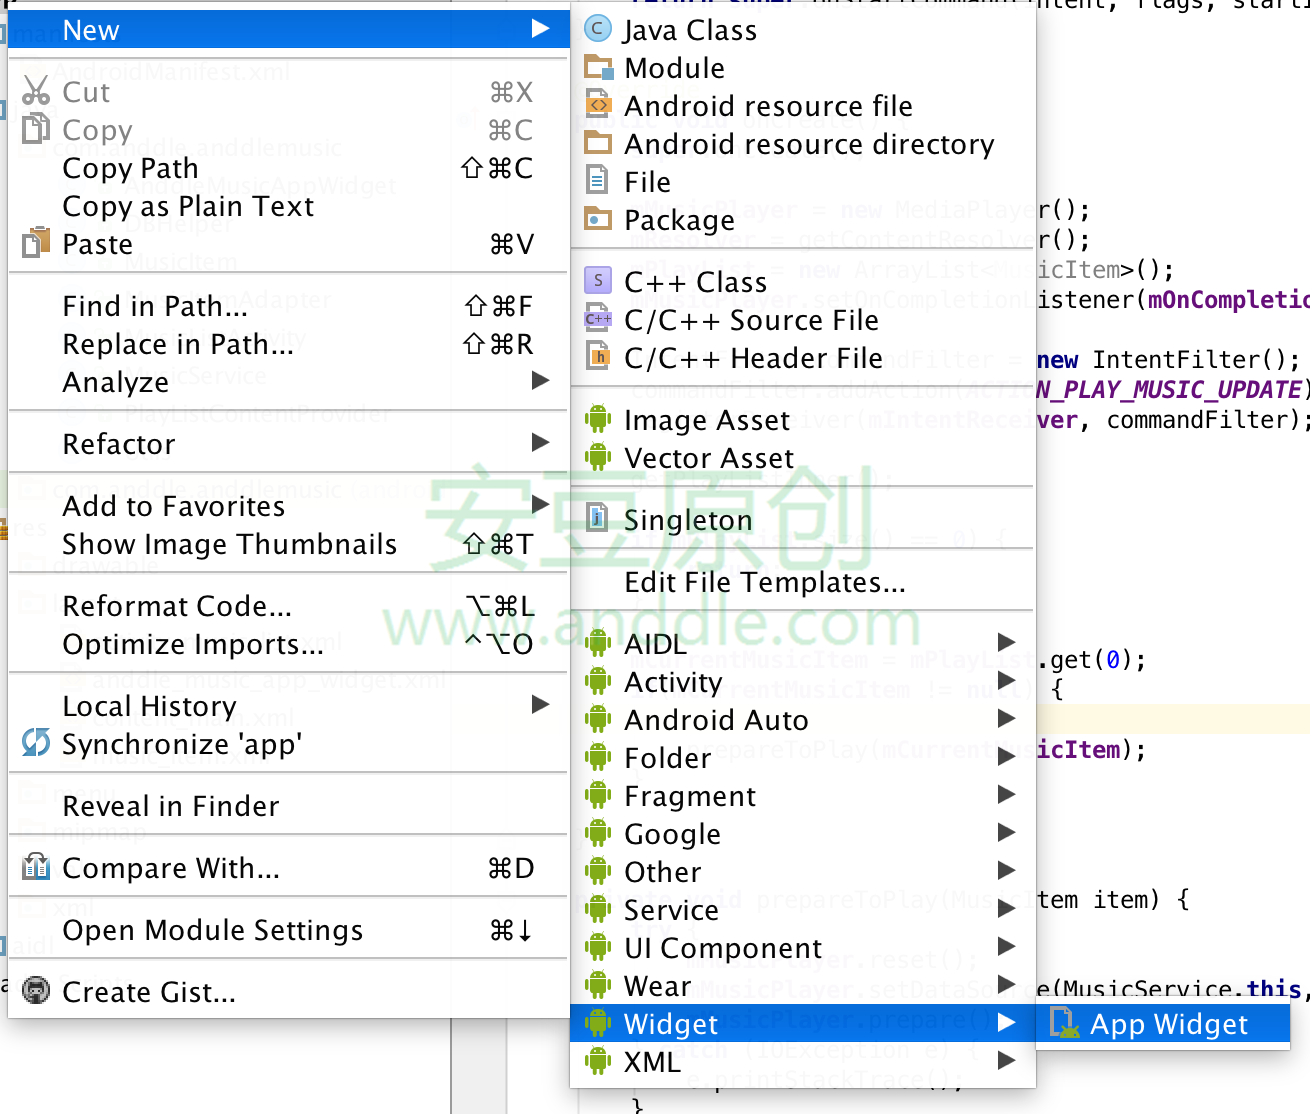Expand the Other submenu arrow

coord(1007,870)
